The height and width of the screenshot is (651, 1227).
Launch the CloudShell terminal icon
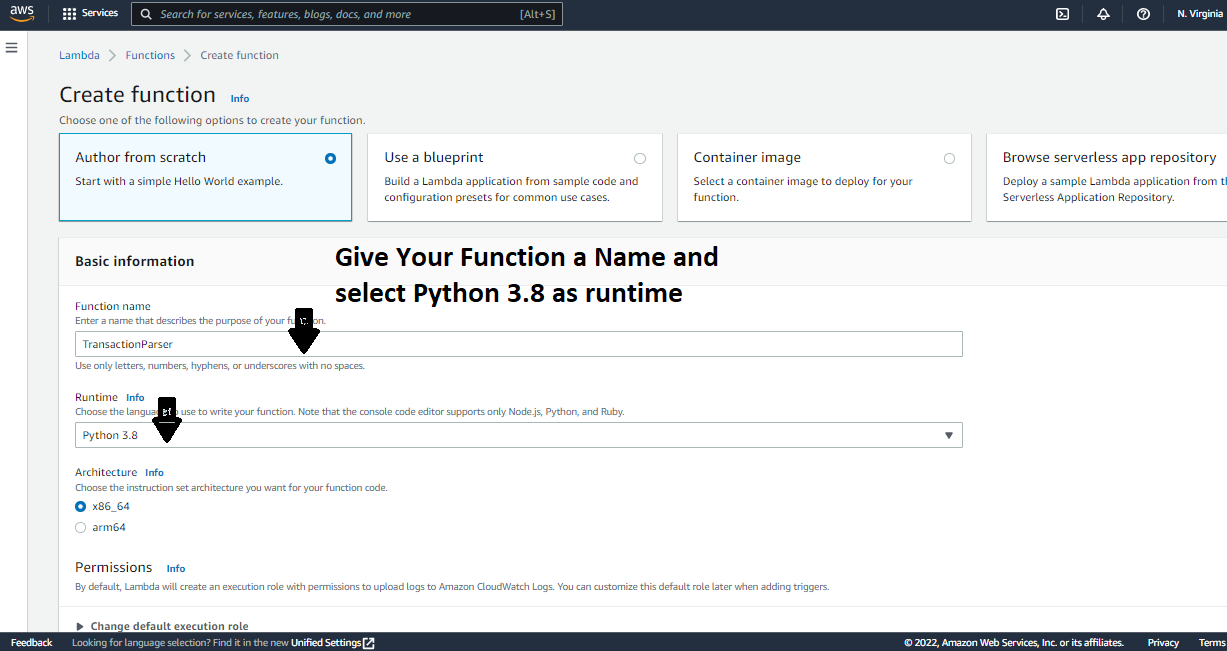[x=1063, y=14]
